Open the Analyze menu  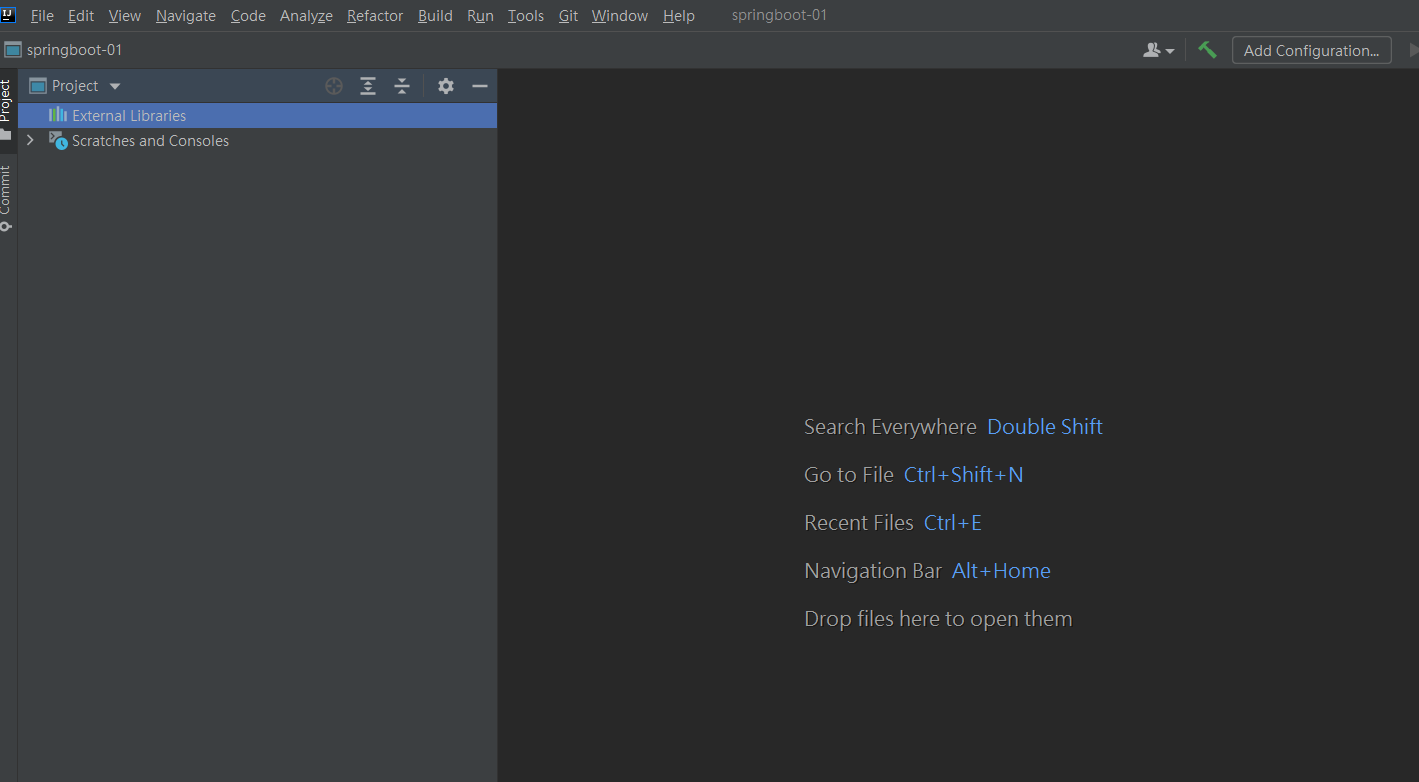306,16
